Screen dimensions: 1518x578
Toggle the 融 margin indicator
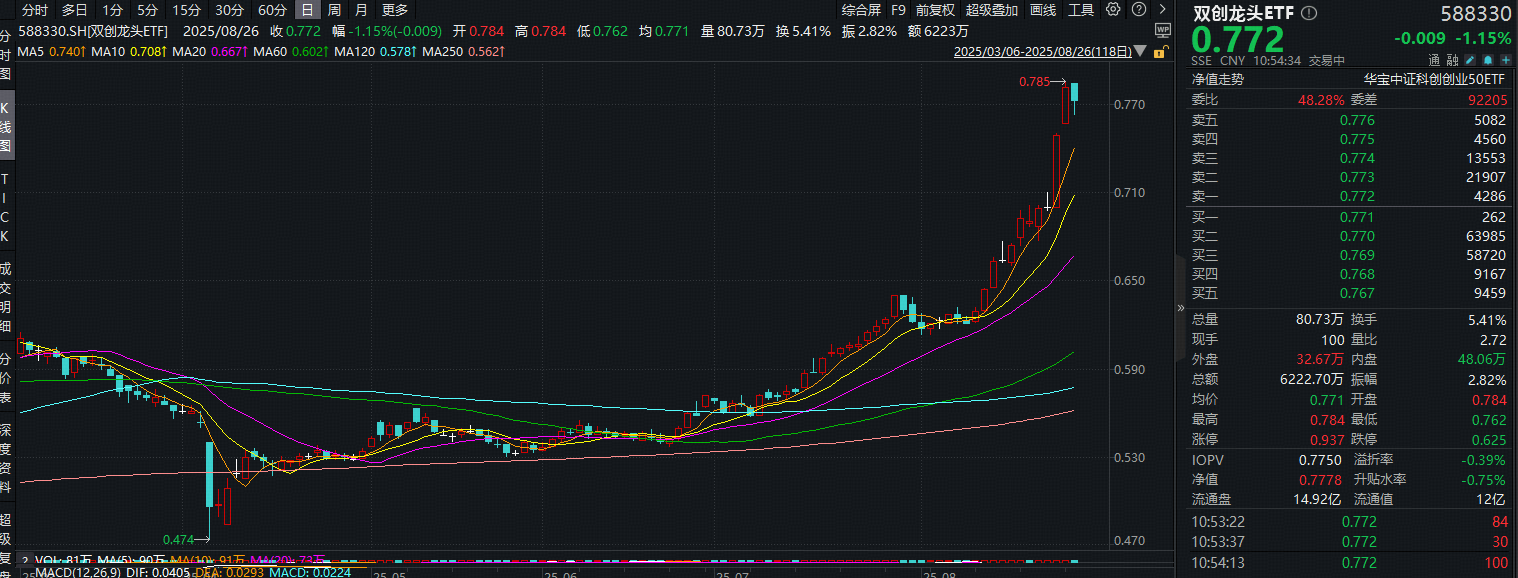(x=1452, y=60)
